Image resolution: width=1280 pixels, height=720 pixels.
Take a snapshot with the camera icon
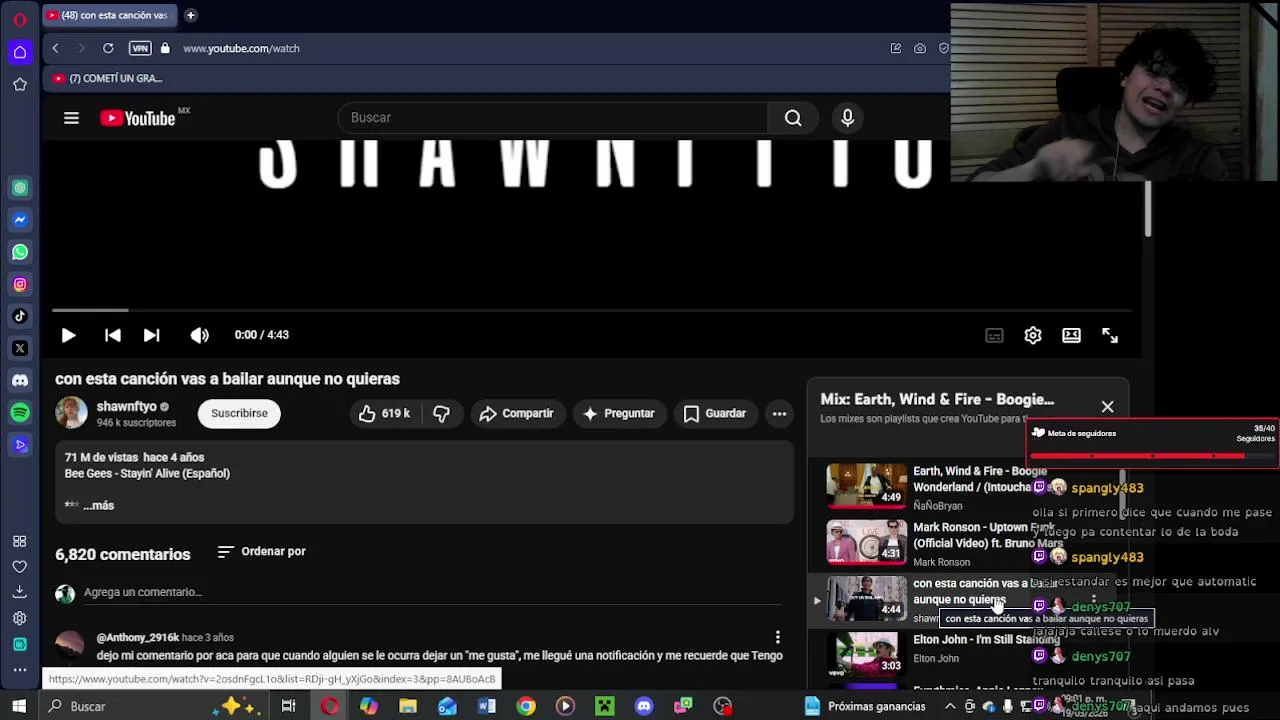point(919,48)
